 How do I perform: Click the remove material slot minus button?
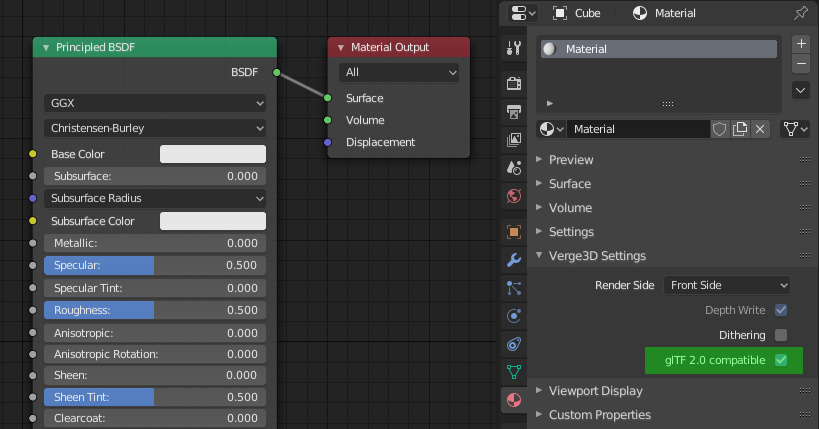tap(801, 64)
